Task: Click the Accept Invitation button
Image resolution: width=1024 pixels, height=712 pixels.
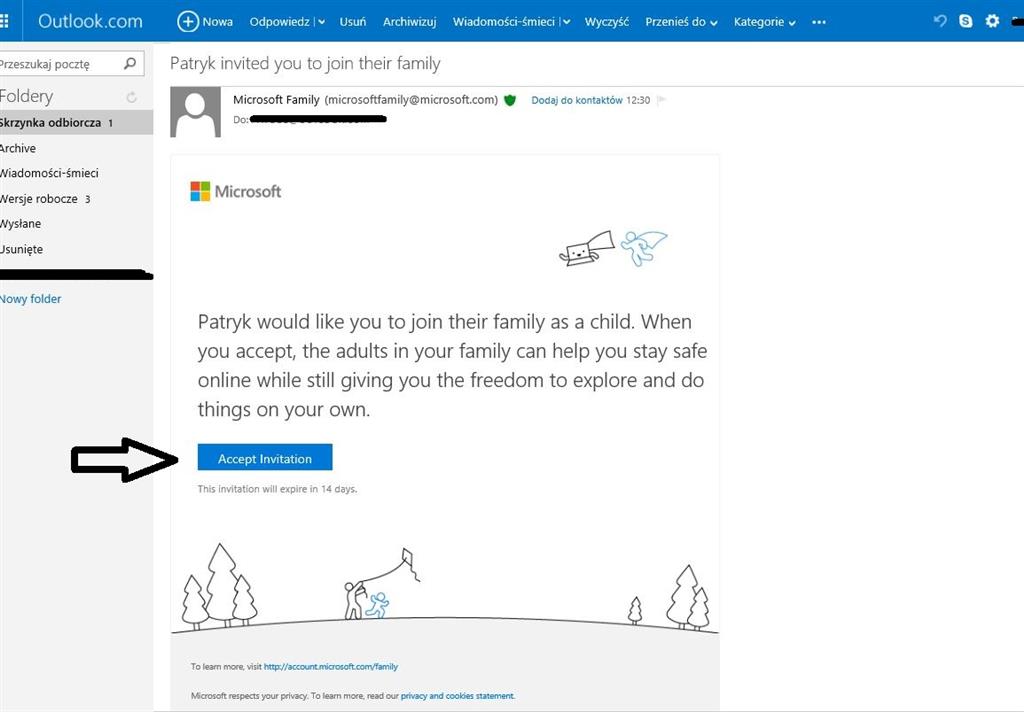Action: pyautogui.click(x=265, y=457)
